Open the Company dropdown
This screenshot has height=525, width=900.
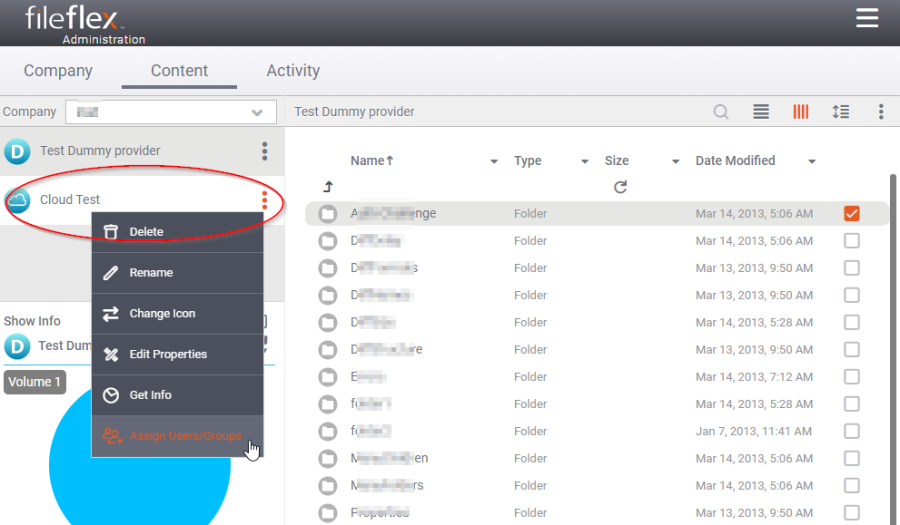pos(171,112)
